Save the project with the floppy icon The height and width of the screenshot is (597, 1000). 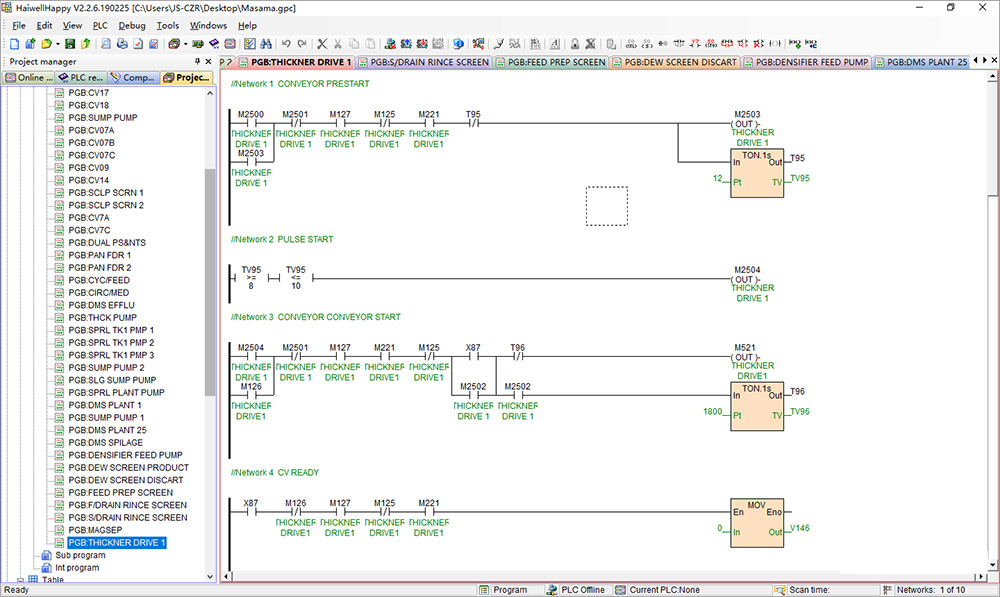[x=70, y=43]
